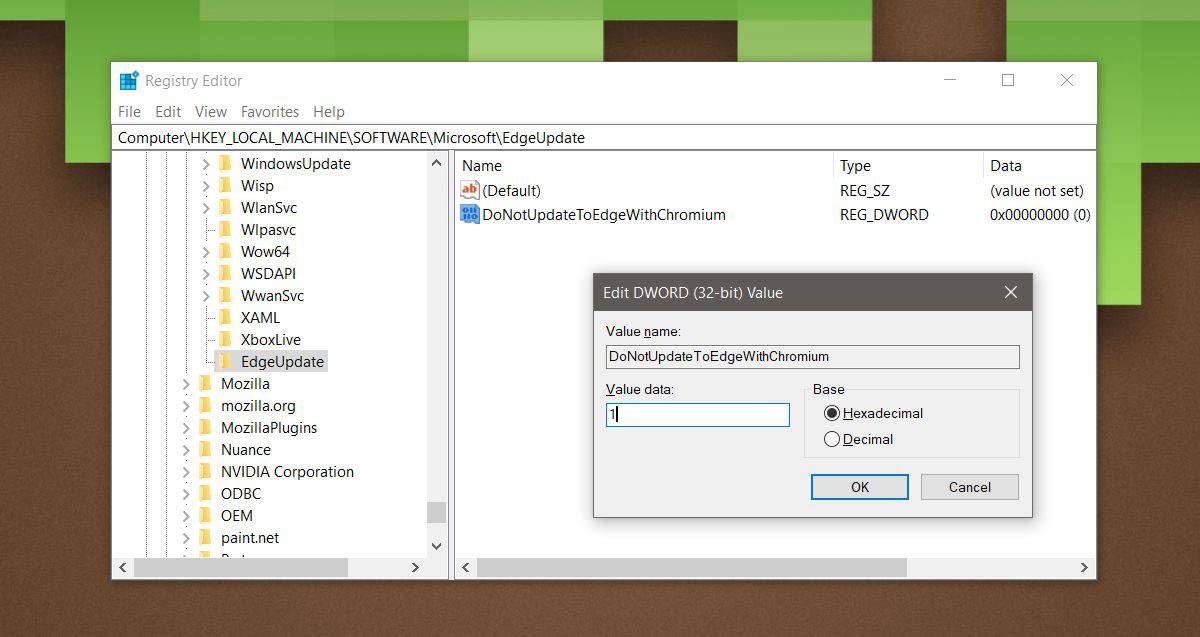Click the Value name field

click(x=813, y=356)
